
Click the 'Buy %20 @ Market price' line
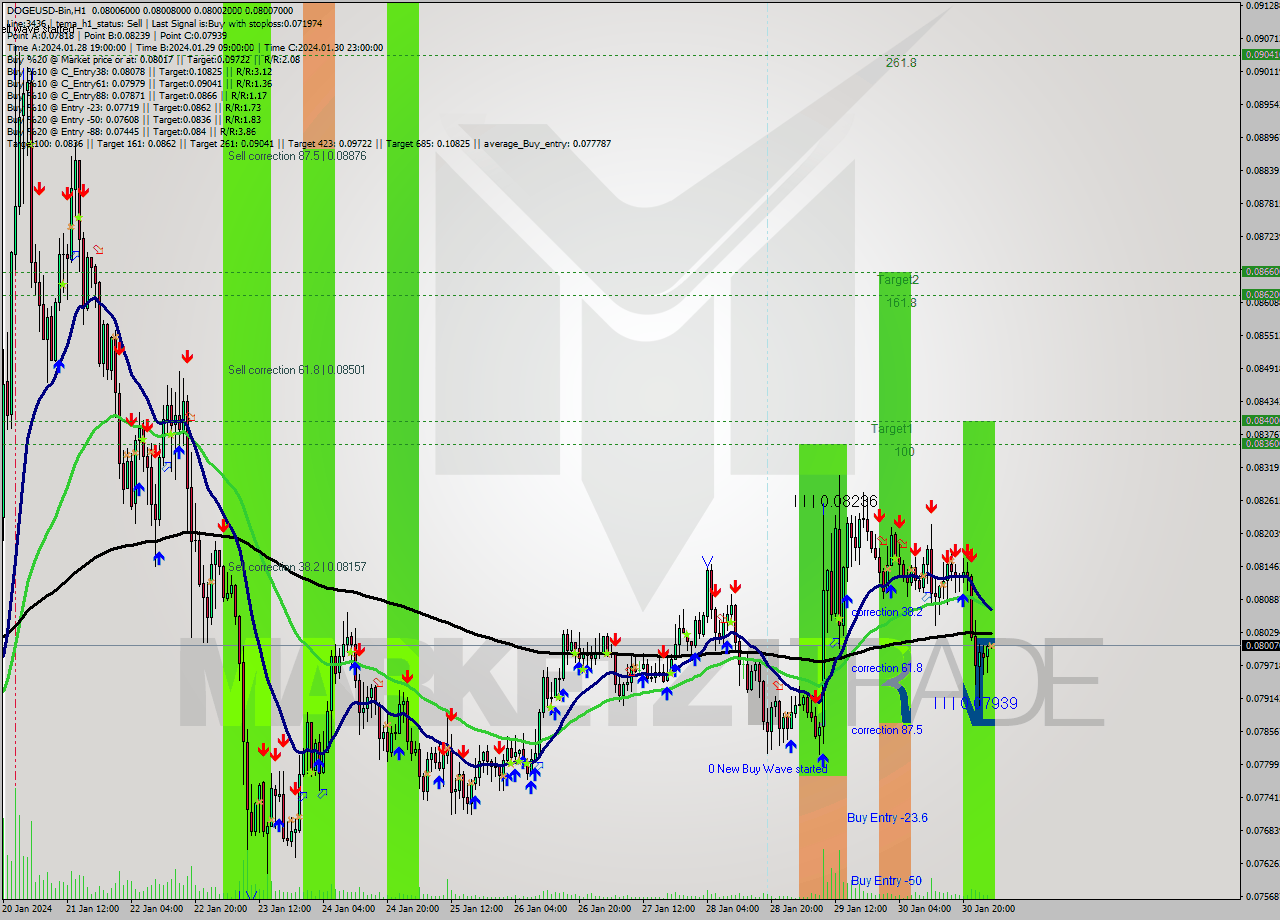pyautogui.click(x=153, y=59)
